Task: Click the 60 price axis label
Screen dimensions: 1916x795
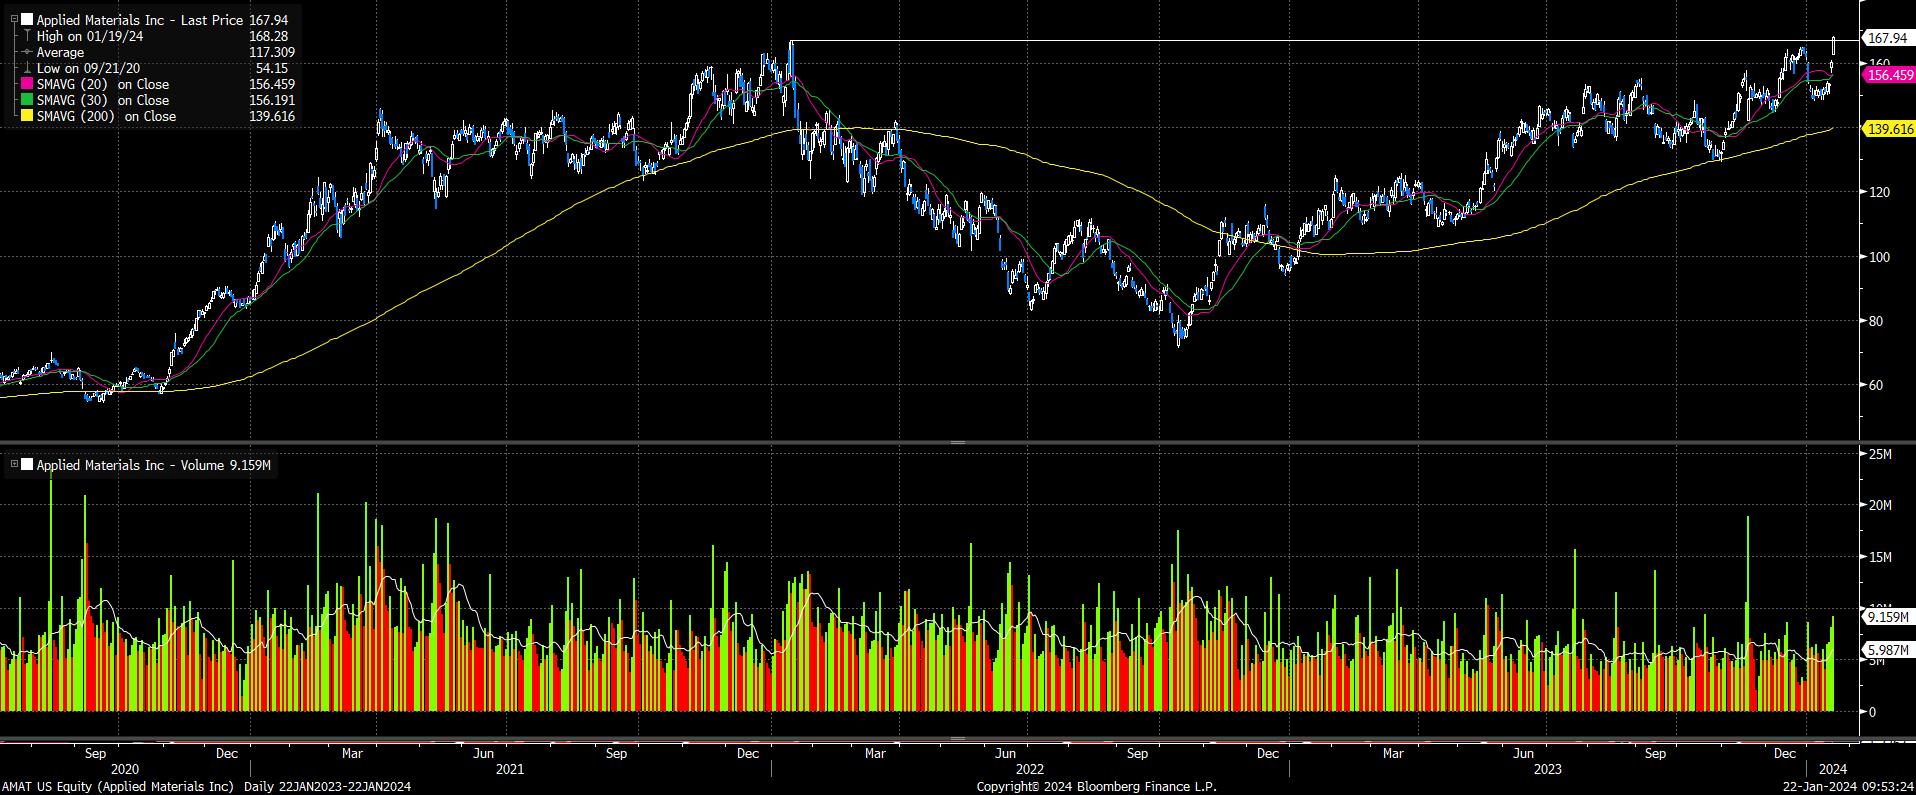Action: [1876, 385]
